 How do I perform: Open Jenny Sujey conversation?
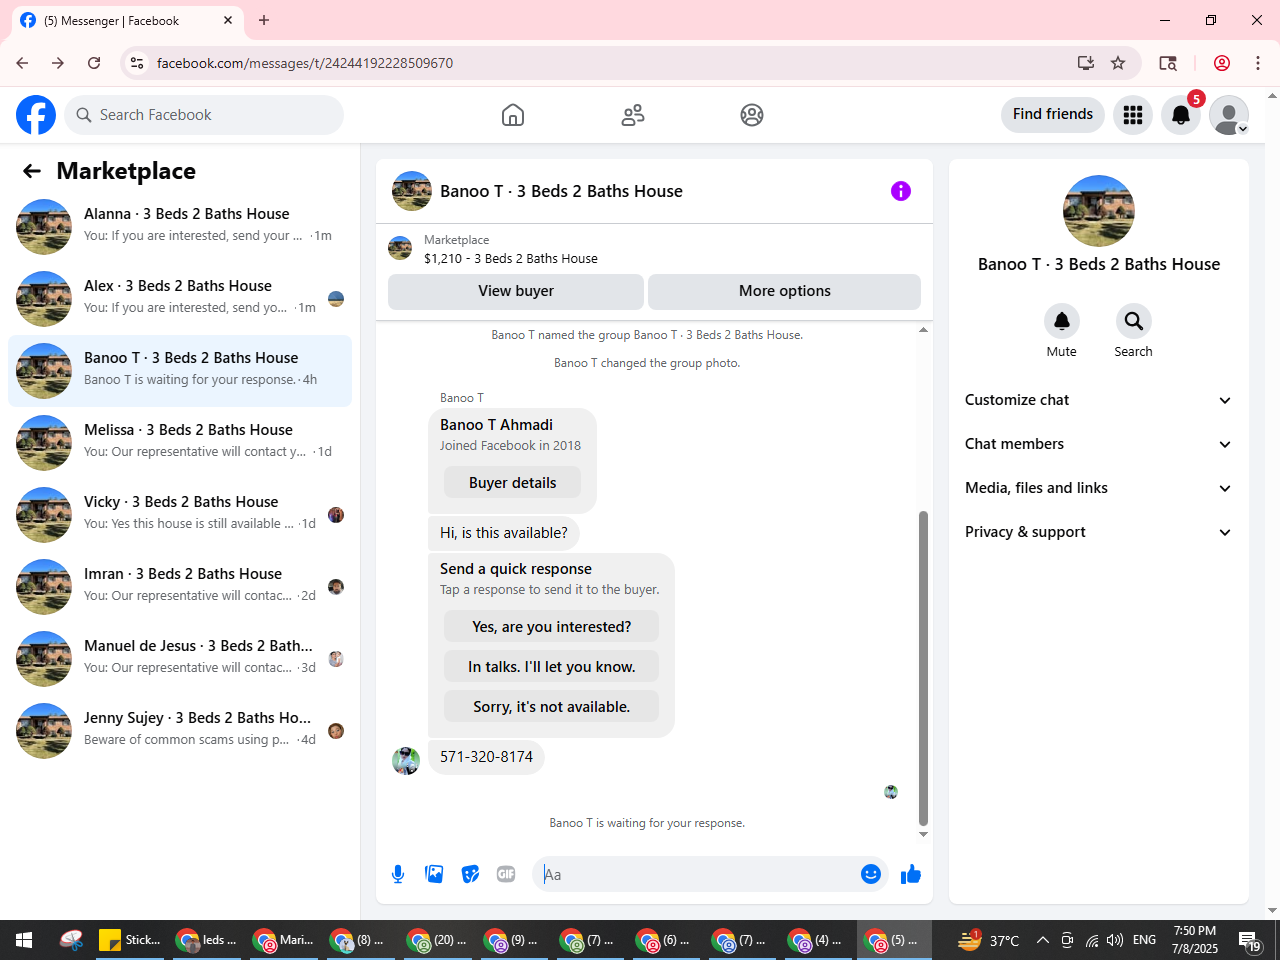pos(180,731)
